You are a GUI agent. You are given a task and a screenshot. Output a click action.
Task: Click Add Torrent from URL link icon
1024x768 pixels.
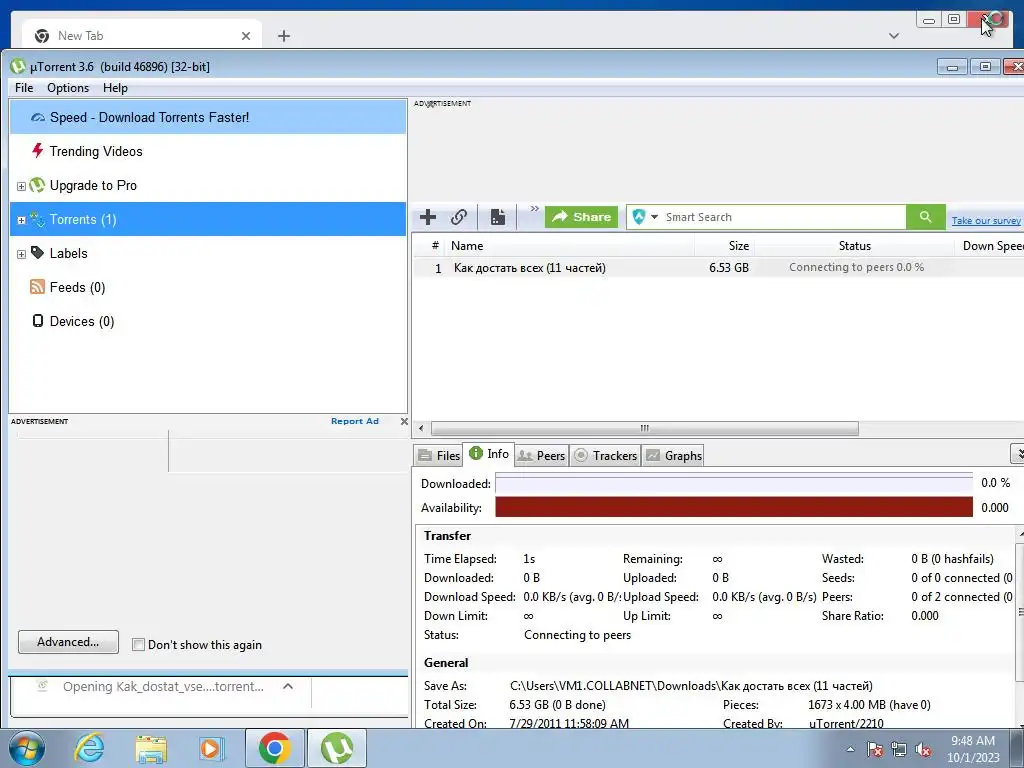pyautogui.click(x=459, y=217)
